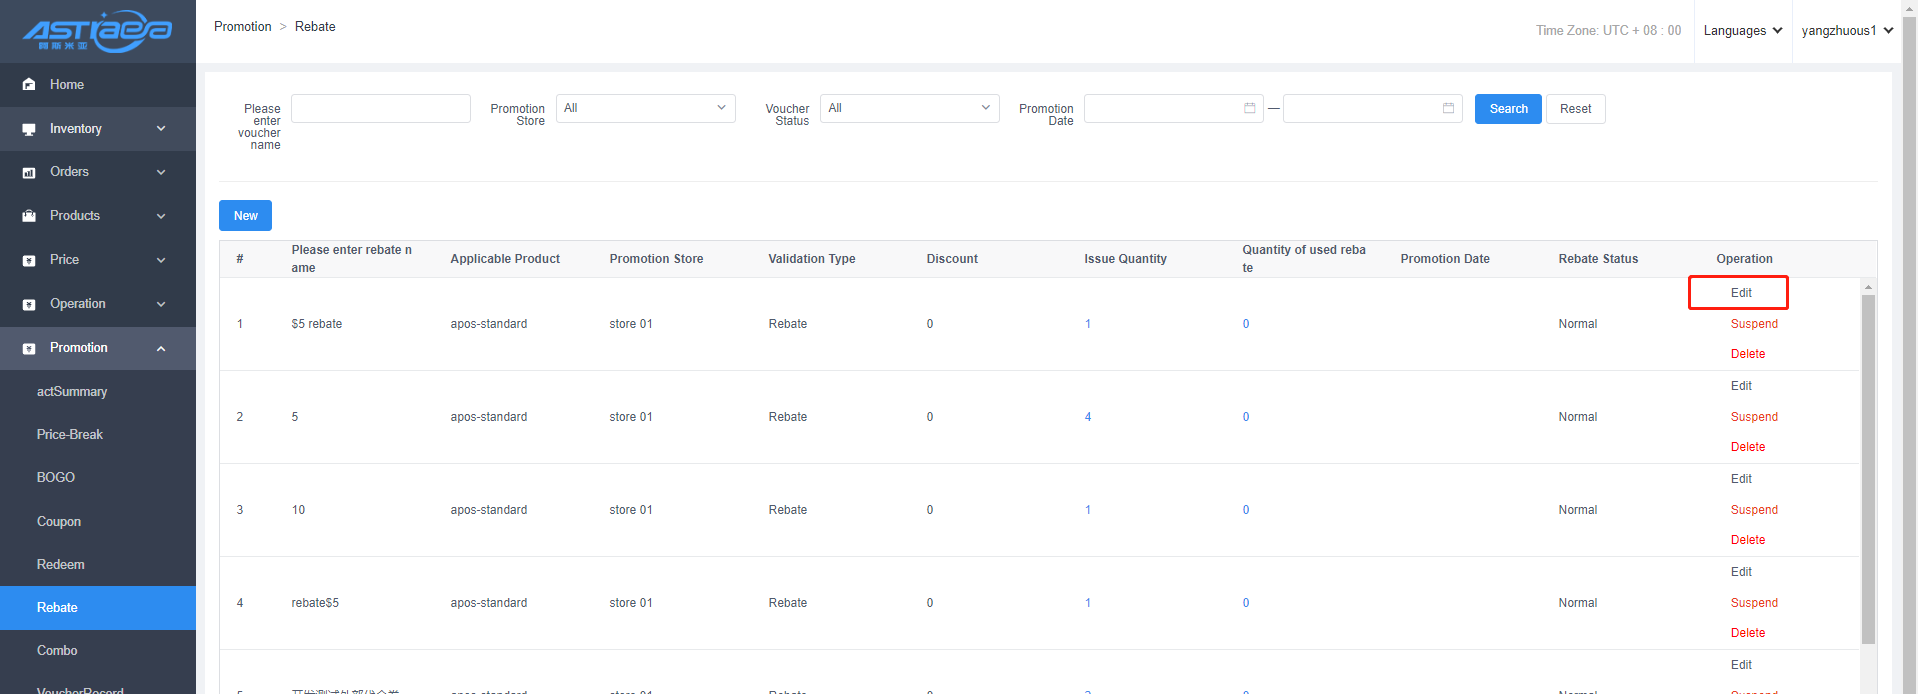The width and height of the screenshot is (1918, 694).
Task: Open the Languages dropdown menu
Action: (1742, 31)
